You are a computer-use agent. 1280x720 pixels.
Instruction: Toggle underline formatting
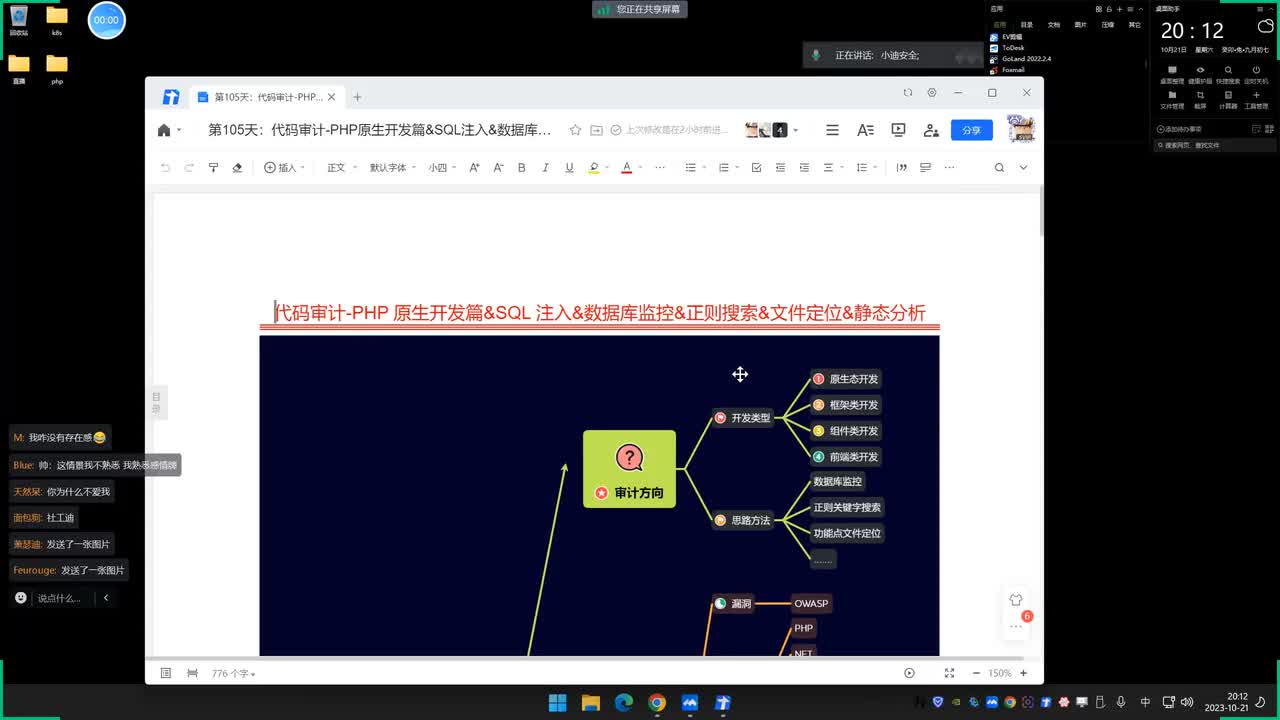pyautogui.click(x=569, y=168)
